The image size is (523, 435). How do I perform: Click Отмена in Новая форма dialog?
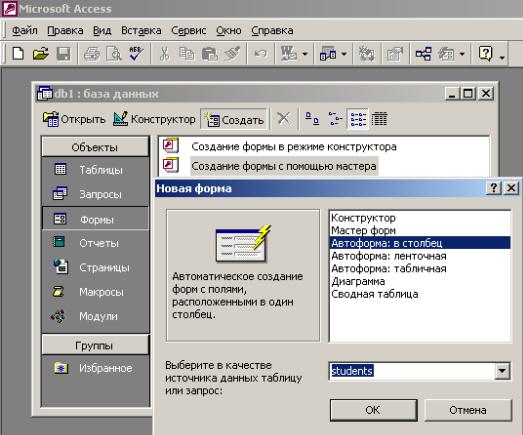(x=468, y=410)
